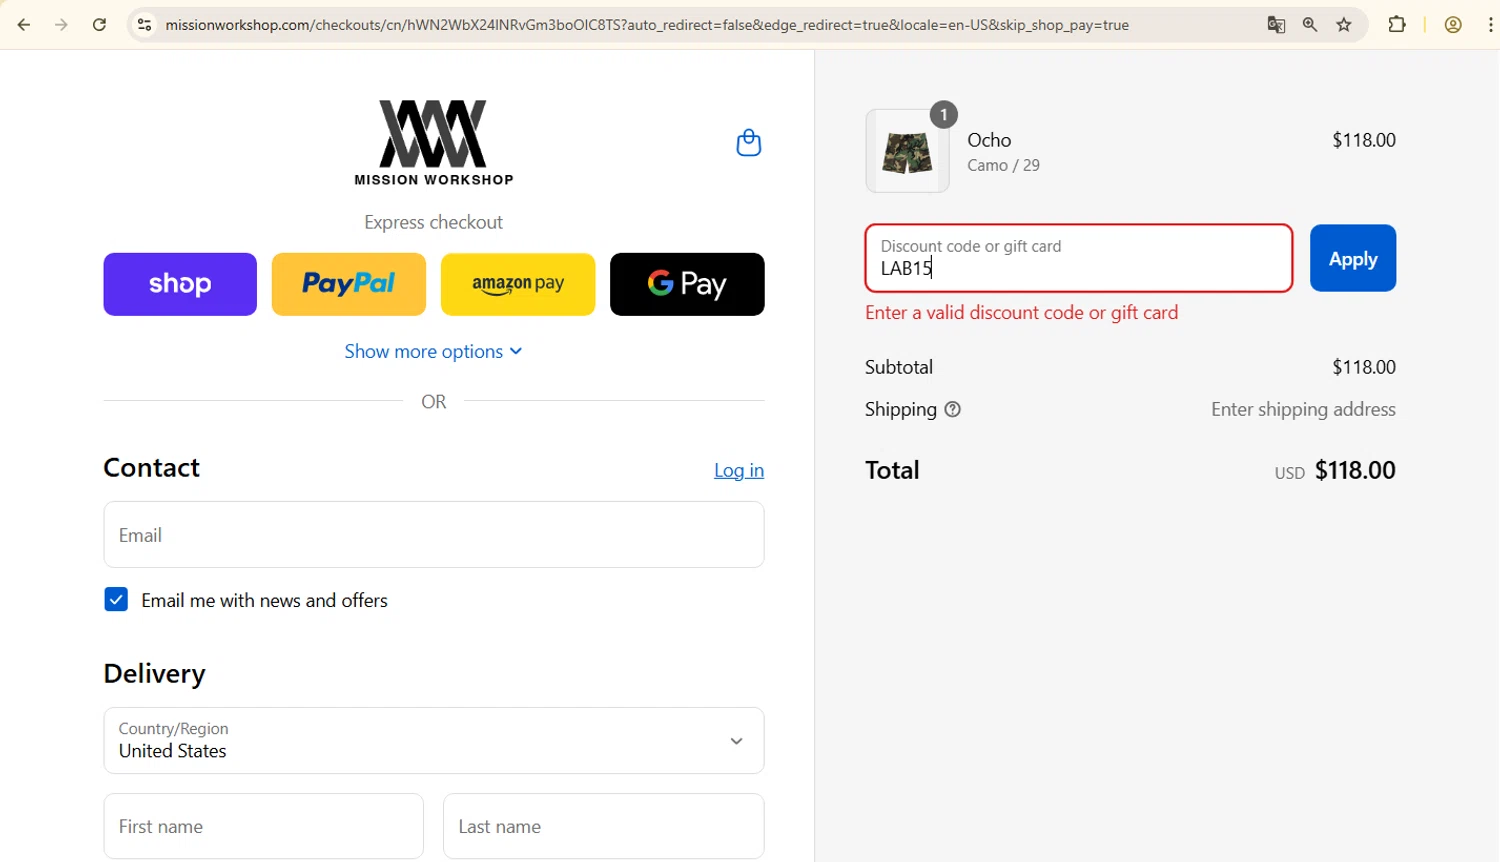This screenshot has height=862, width=1500.
Task: Focus the Last name field
Action: pos(604,826)
